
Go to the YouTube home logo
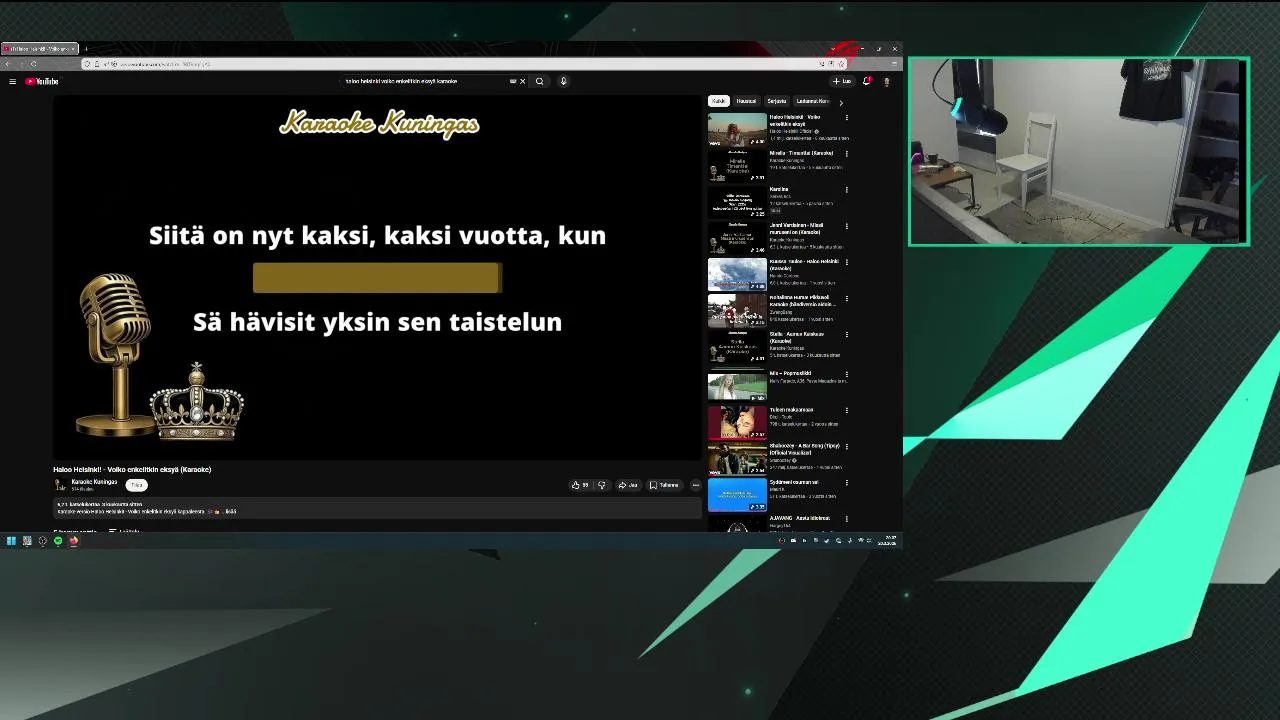point(42,81)
